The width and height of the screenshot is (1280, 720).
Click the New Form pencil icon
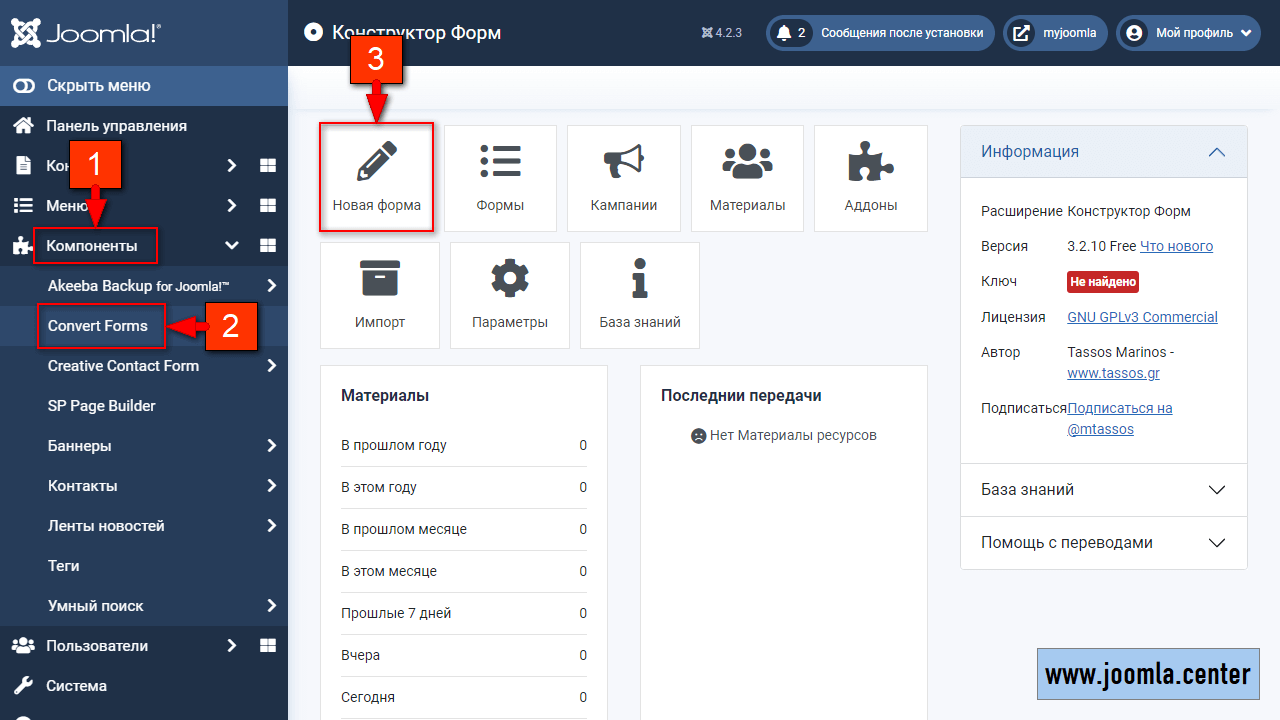pyautogui.click(x=376, y=163)
